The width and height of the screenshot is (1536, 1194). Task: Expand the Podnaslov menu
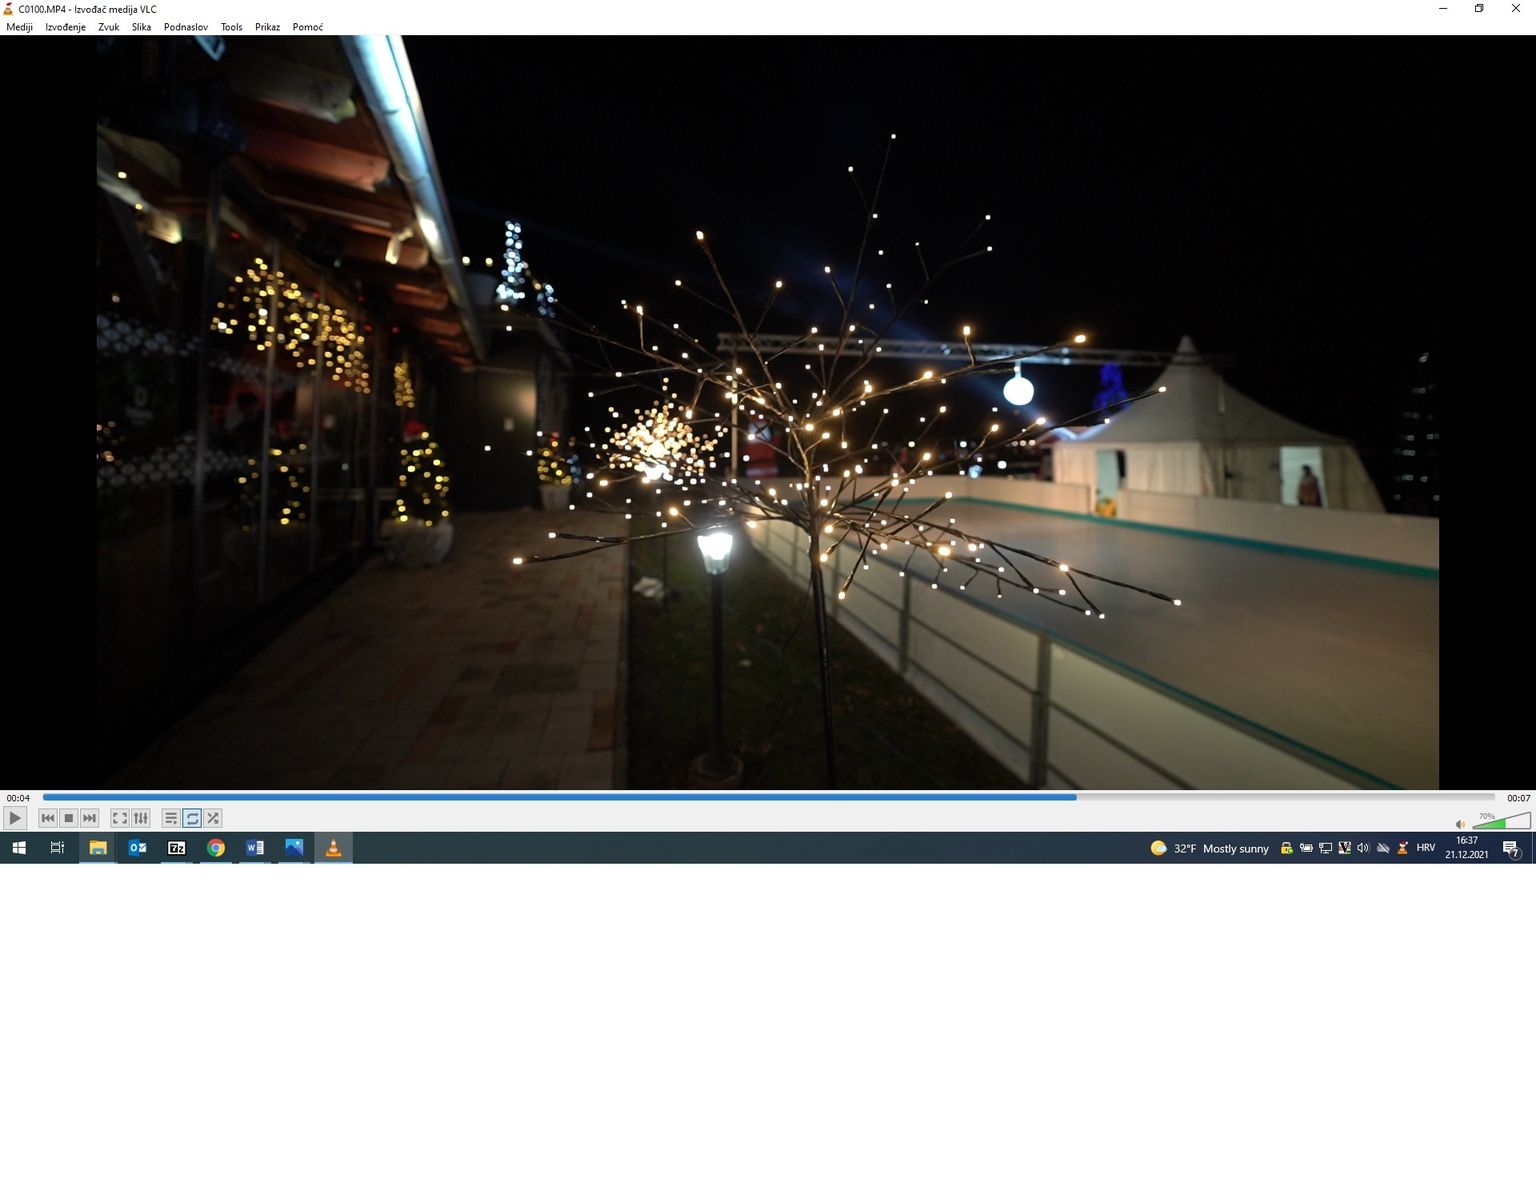pos(185,27)
